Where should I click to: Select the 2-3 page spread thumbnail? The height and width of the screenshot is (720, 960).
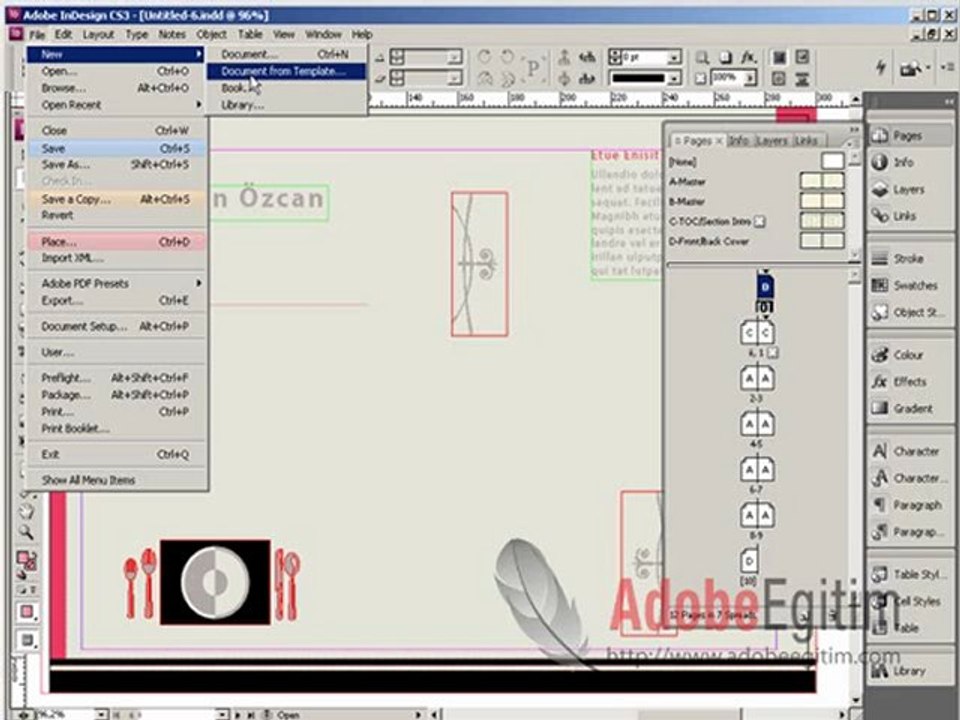coord(757,379)
